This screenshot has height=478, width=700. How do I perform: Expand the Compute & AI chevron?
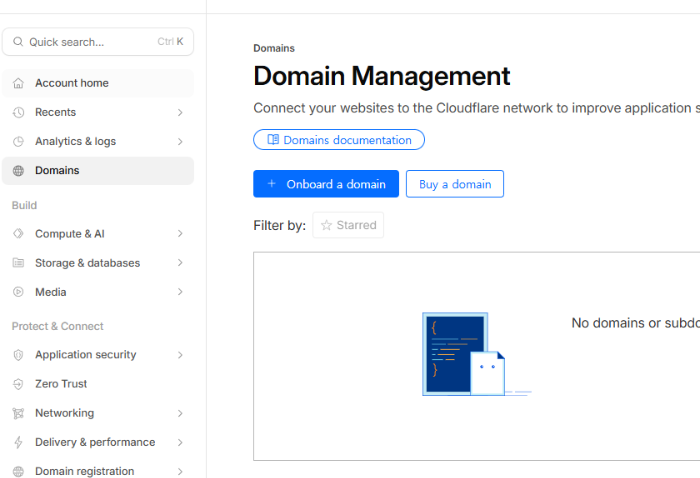pyautogui.click(x=180, y=233)
